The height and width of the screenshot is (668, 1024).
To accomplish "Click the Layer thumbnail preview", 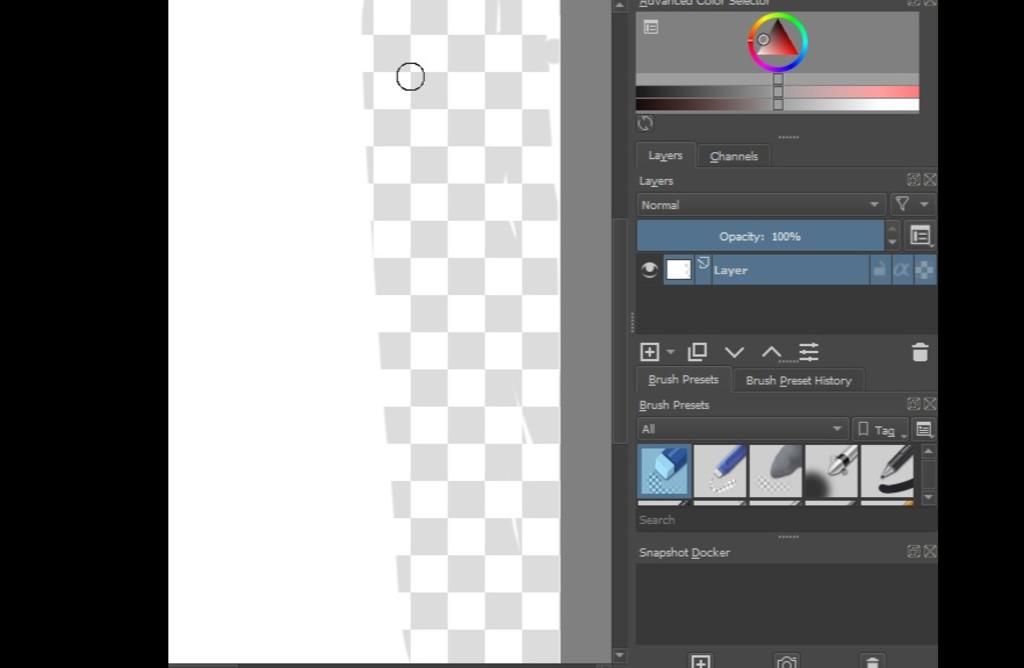I will [679, 270].
